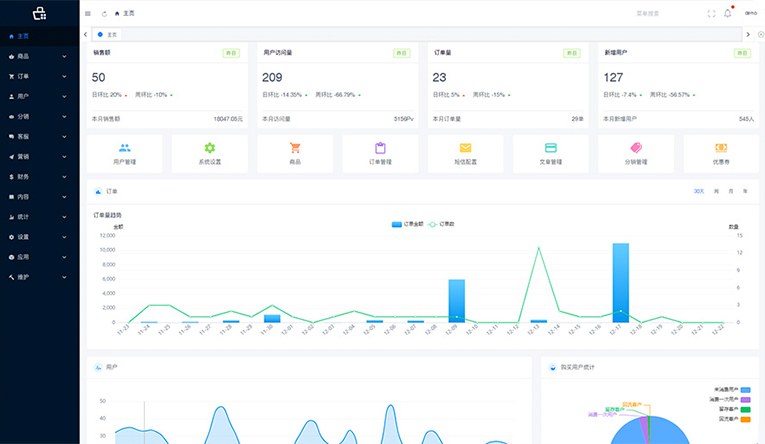Open the 分销管理 tag shortcut icon
Screen dimensions: 765x444
coord(636,147)
